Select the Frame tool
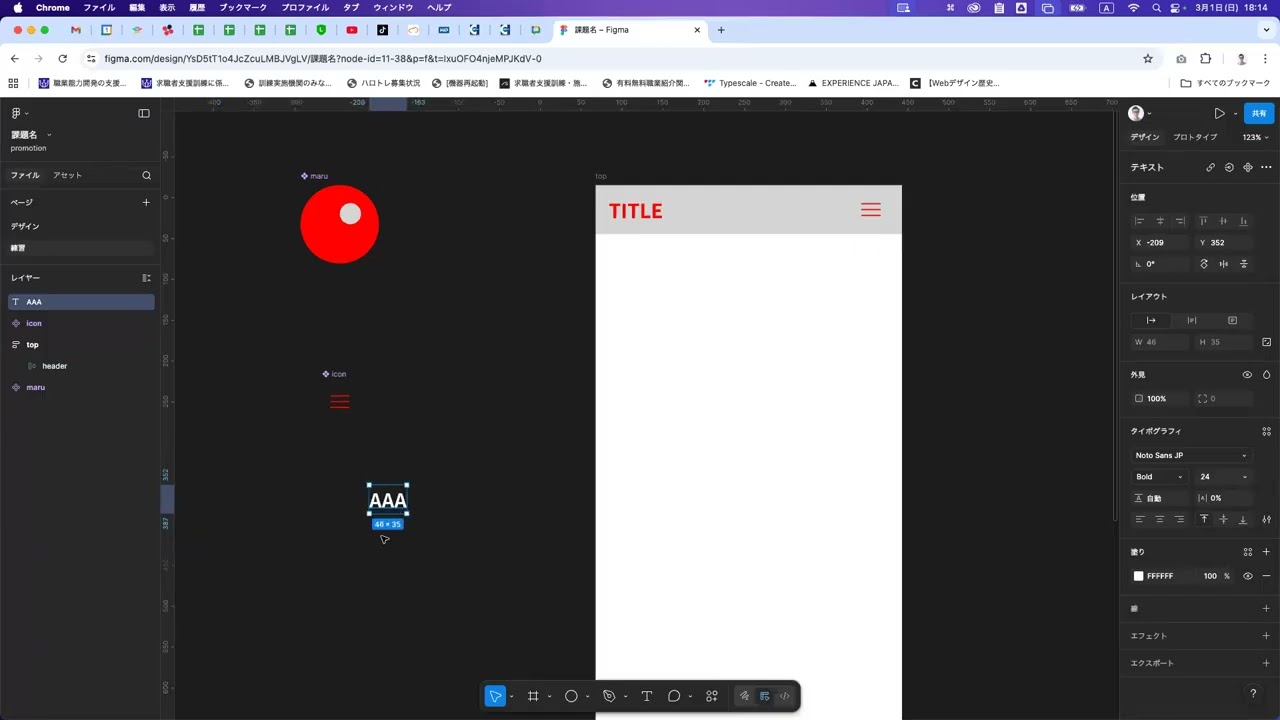The height and width of the screenshot is (720, 1280). click(533, 696)
